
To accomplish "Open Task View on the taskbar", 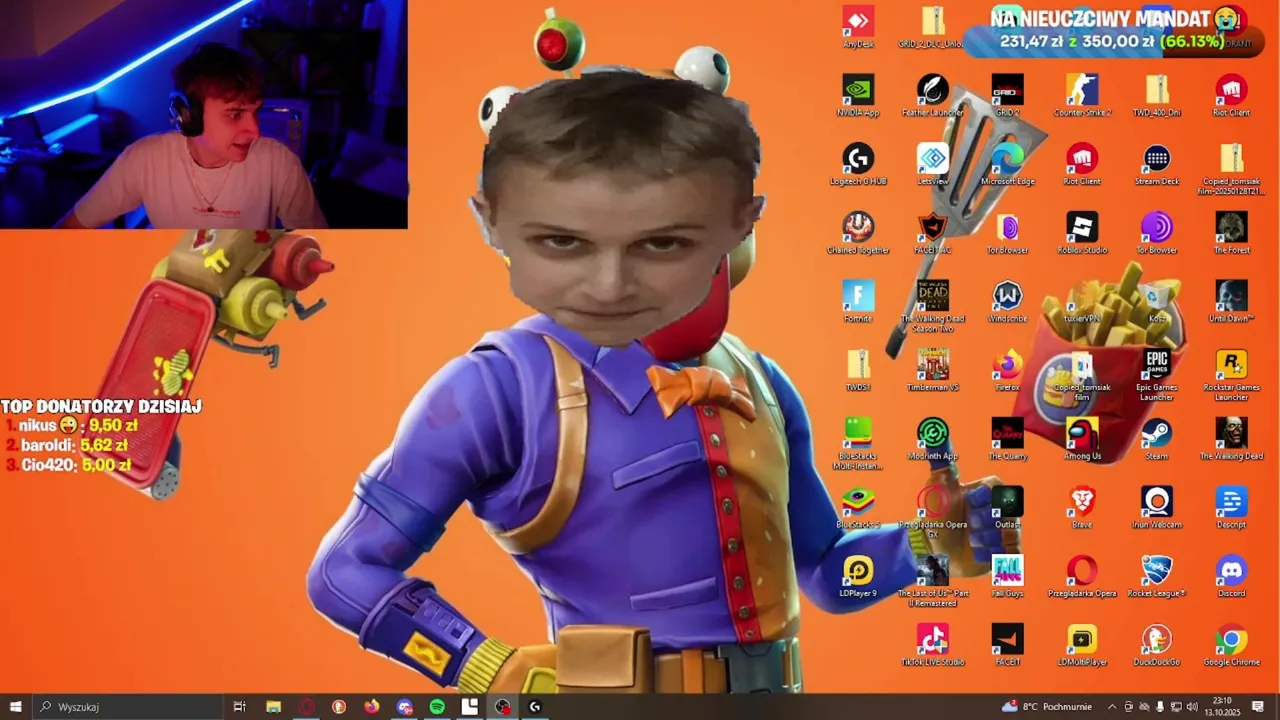I will point(239,707).
